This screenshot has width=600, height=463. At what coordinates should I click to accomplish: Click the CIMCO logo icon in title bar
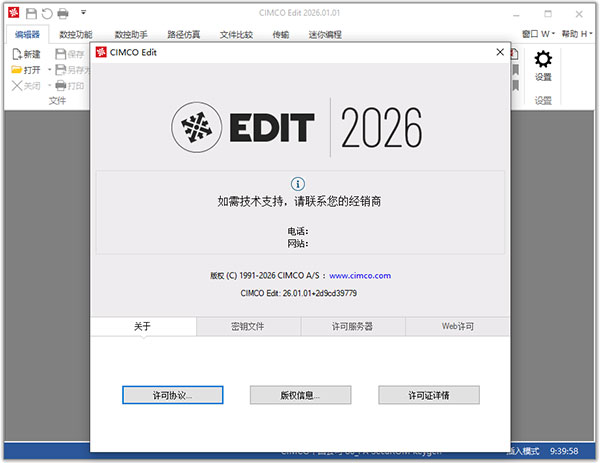pos(14,13)
